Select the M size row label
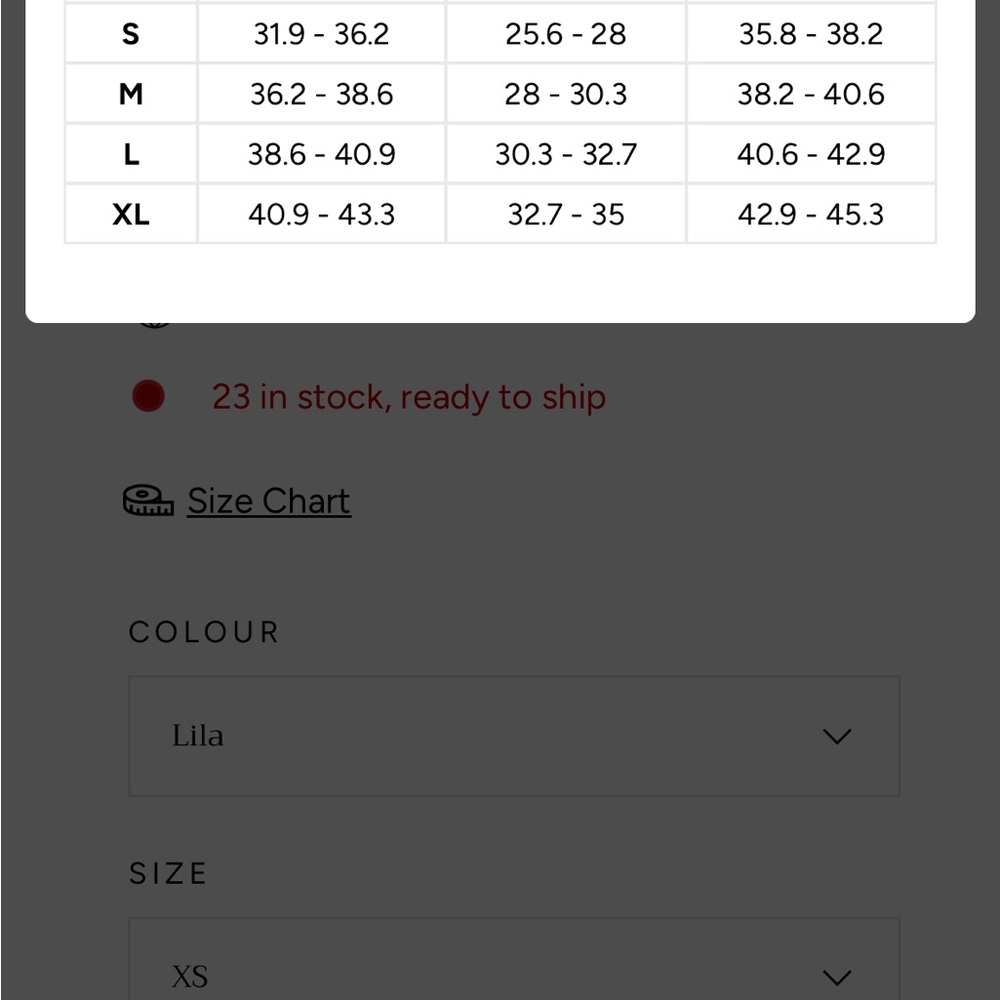 131,94
